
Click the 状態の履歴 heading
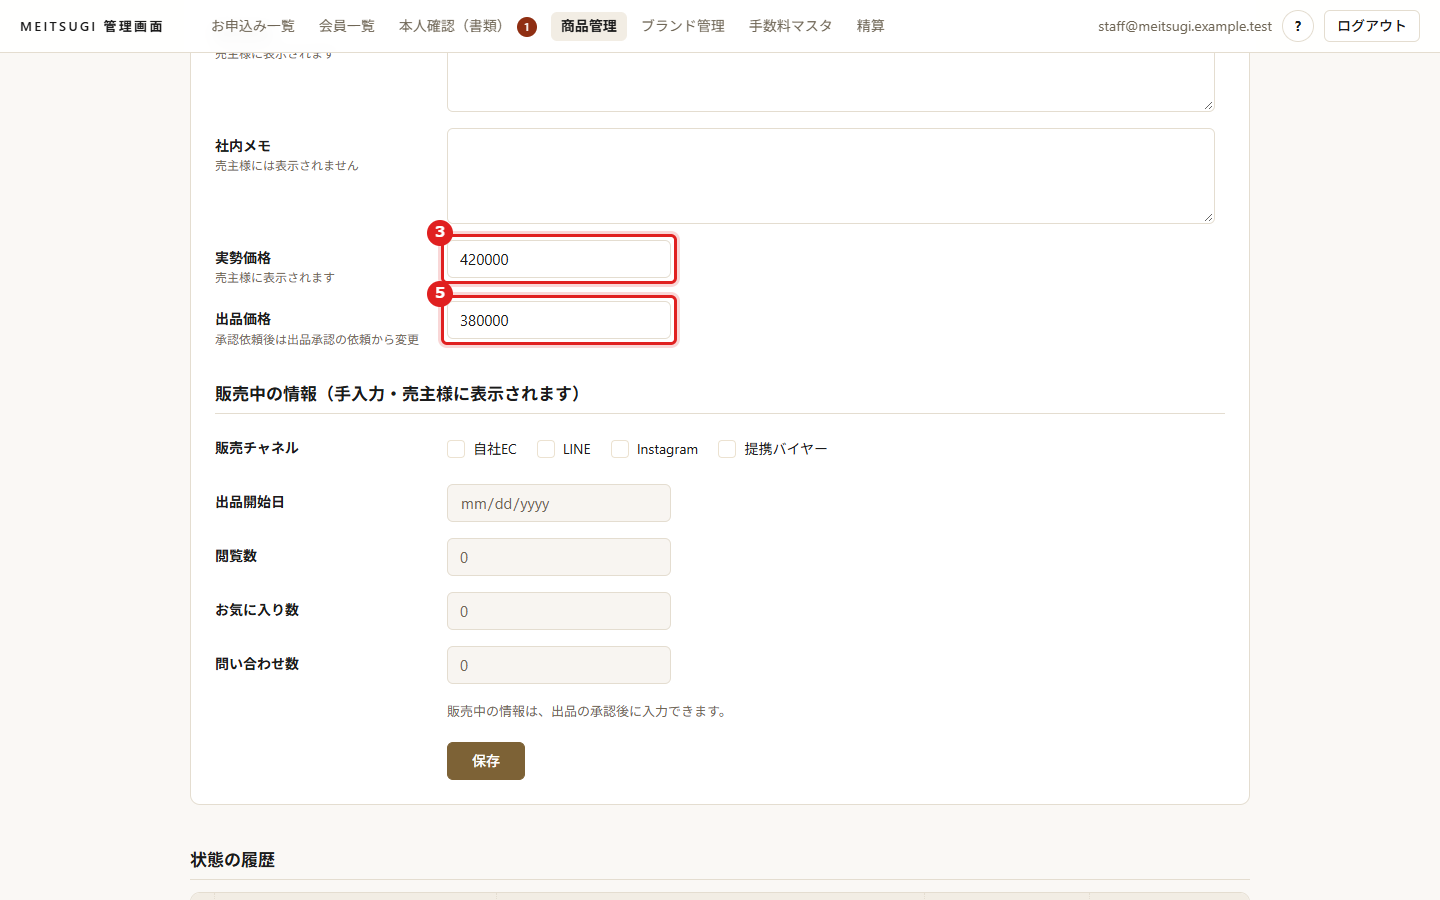coord(233,860)
